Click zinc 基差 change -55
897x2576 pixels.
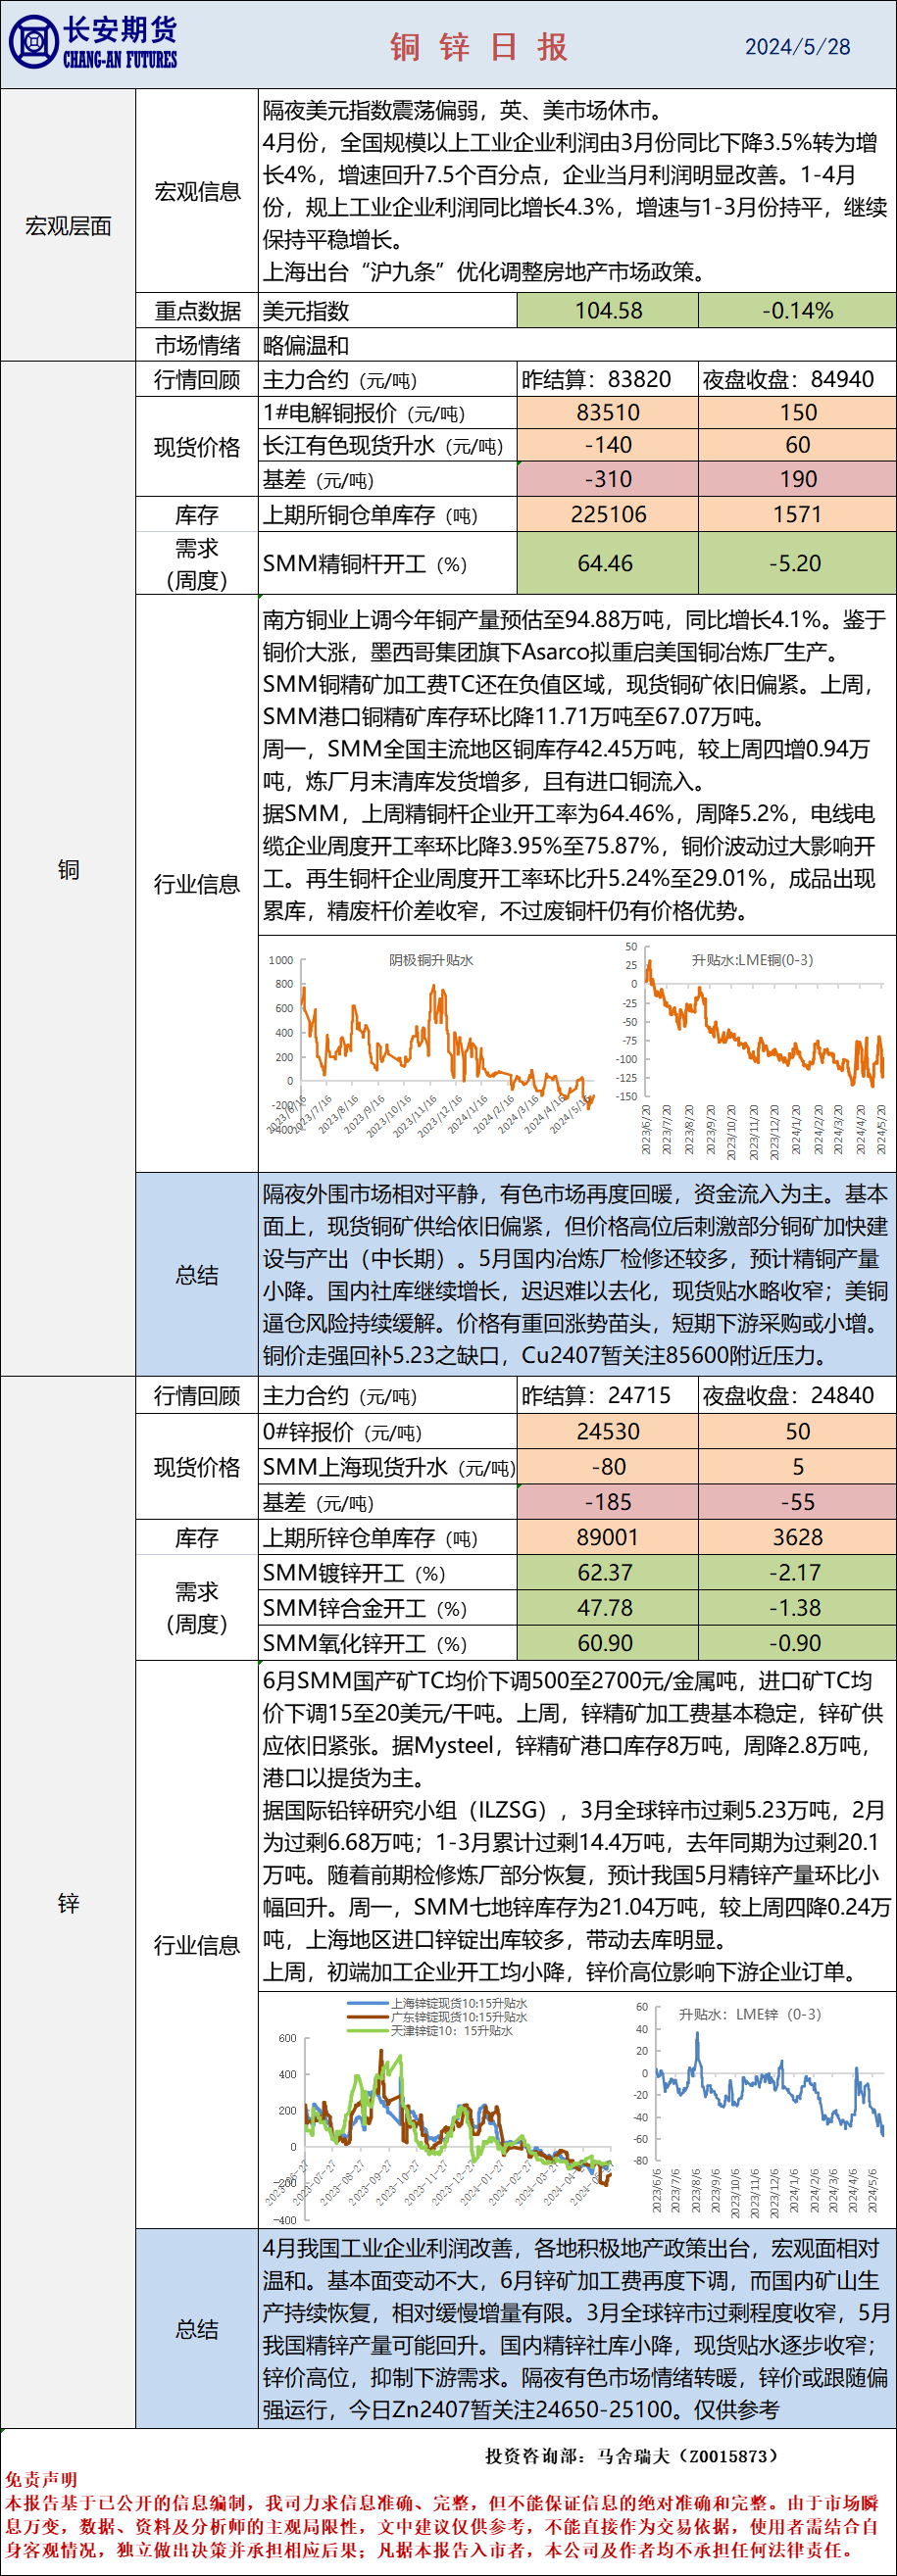[x=797, y=1501]
